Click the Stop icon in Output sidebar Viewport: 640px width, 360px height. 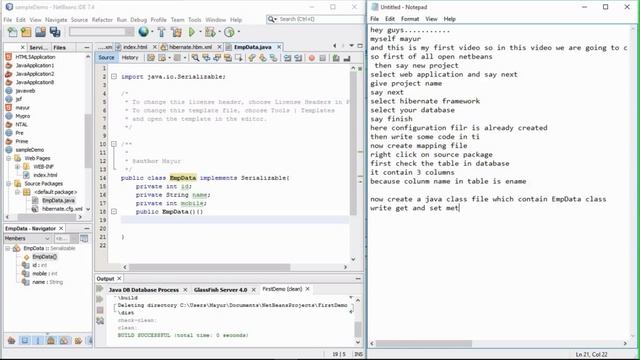pyautogui.click(x=100, y=310)
